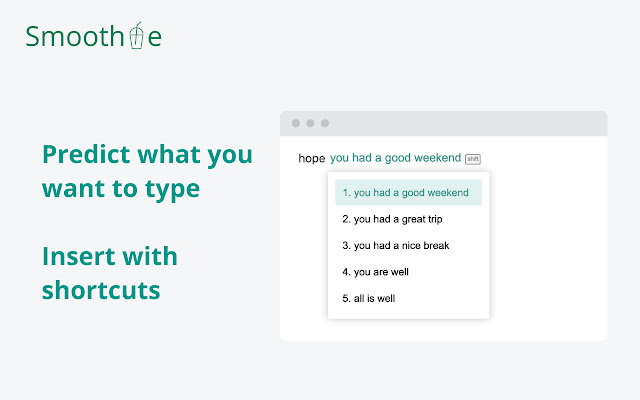
Task: Click the "Insert with shortcuts" heading
Action: [109, 273]
